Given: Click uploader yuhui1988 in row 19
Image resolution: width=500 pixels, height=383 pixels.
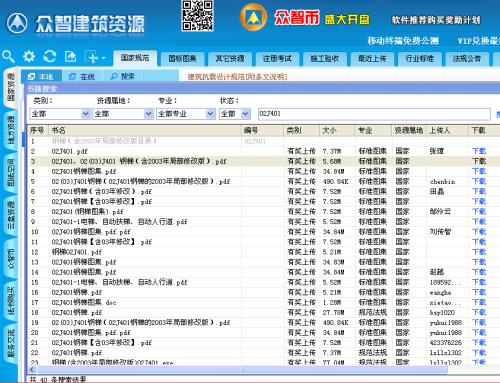Looking at the screenshot, I should point(446,323).
